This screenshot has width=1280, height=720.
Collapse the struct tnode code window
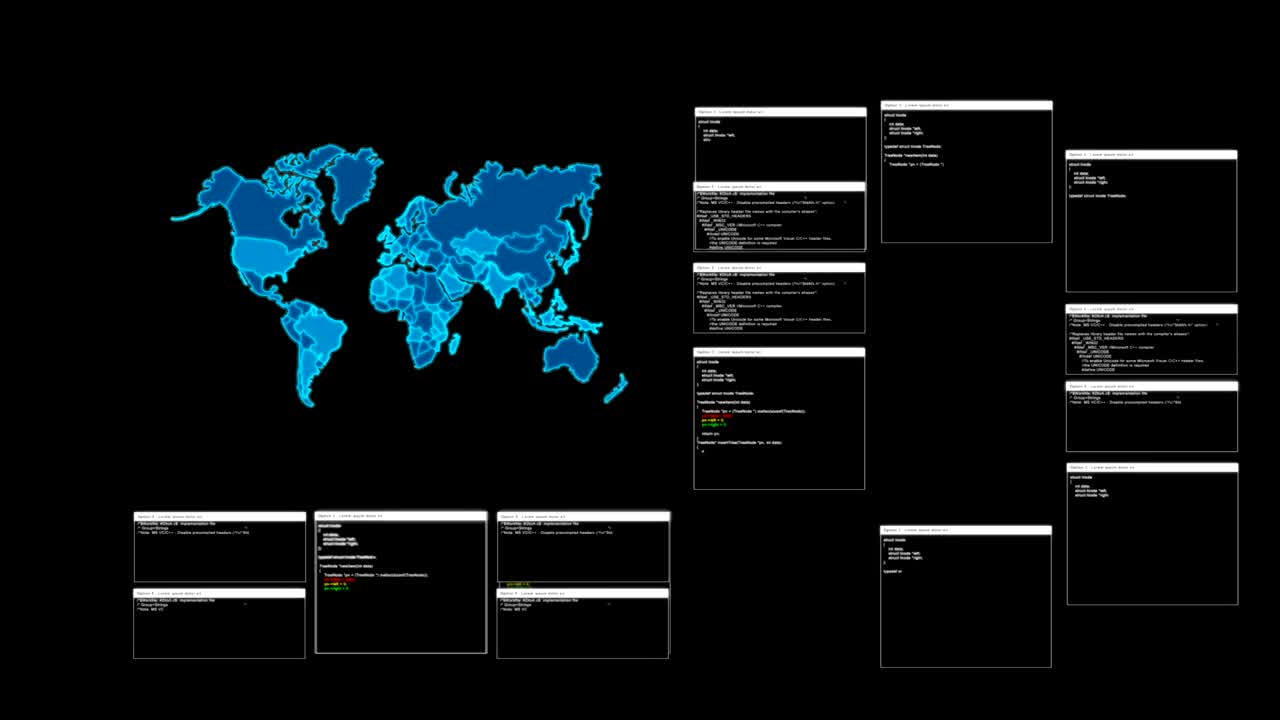click(x=780, y=111)
